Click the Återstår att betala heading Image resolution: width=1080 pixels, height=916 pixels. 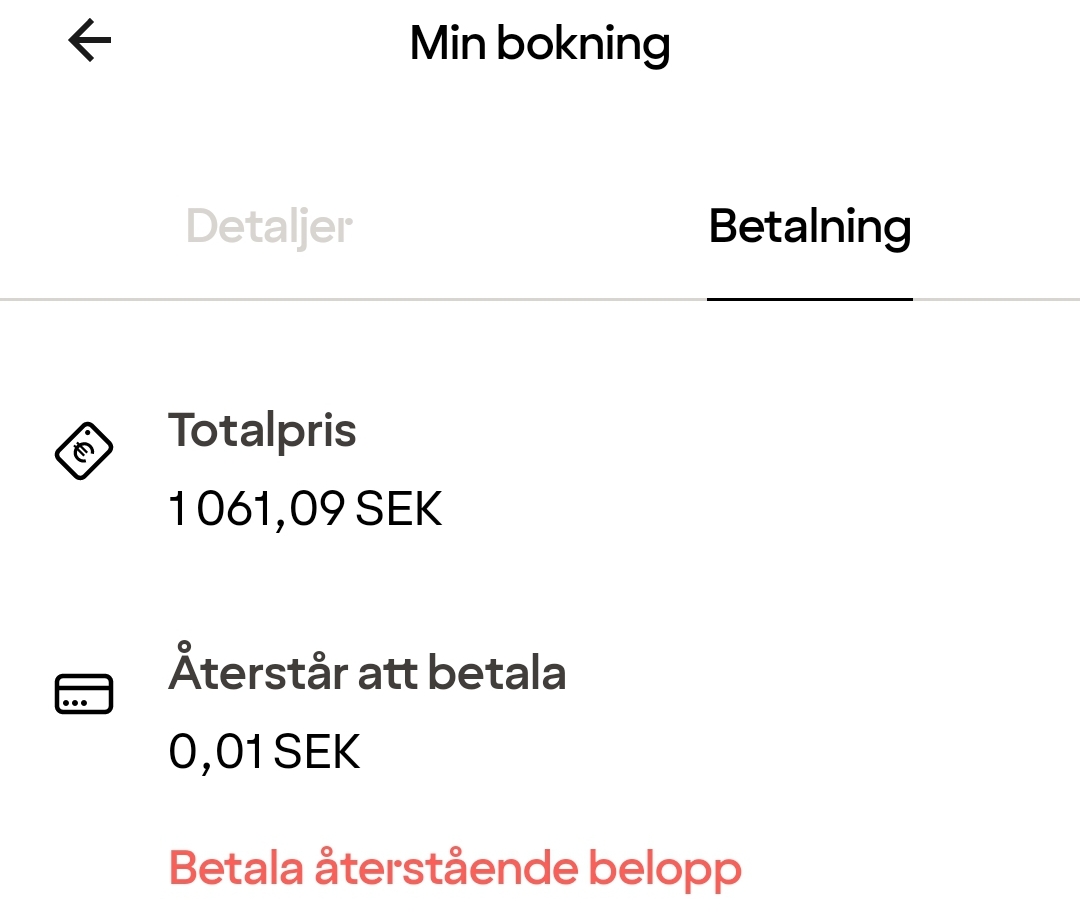click(367, 673)
